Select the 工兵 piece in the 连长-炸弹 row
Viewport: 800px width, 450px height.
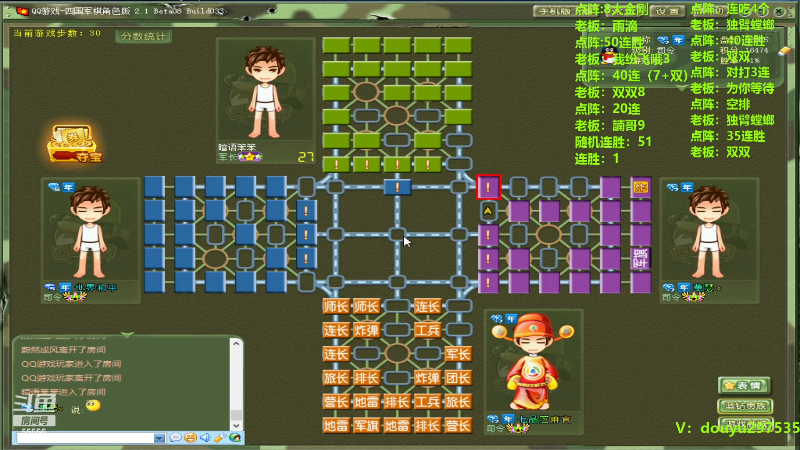427,330
